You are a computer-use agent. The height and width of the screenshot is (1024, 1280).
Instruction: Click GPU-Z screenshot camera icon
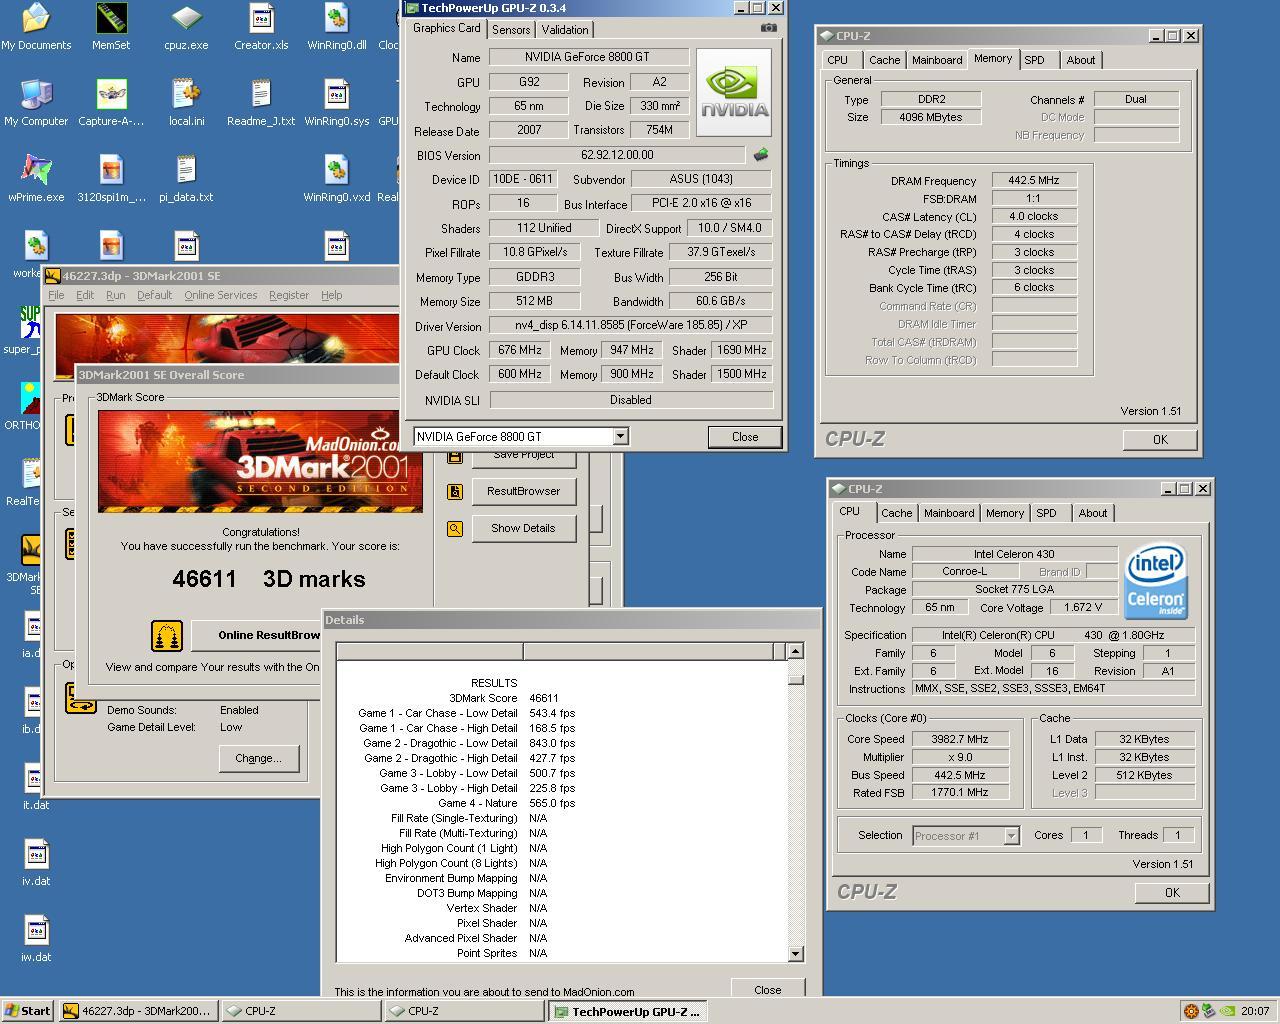click(x=768, y=28)
